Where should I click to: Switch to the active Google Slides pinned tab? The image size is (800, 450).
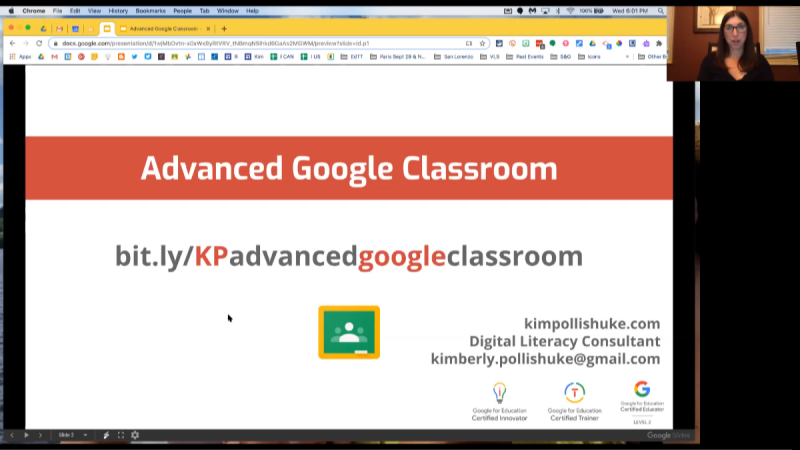coord(107,29)
